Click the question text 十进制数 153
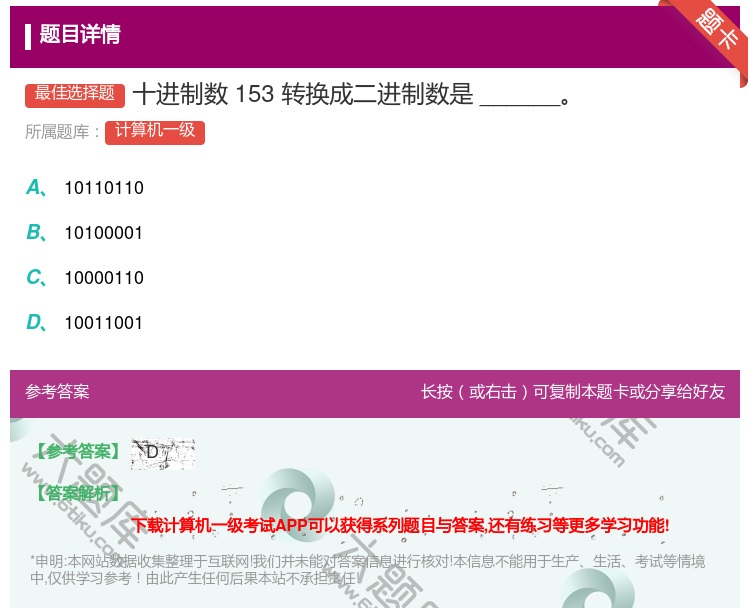Viewport: 750px width, 608px height. (x=351, y=94)
